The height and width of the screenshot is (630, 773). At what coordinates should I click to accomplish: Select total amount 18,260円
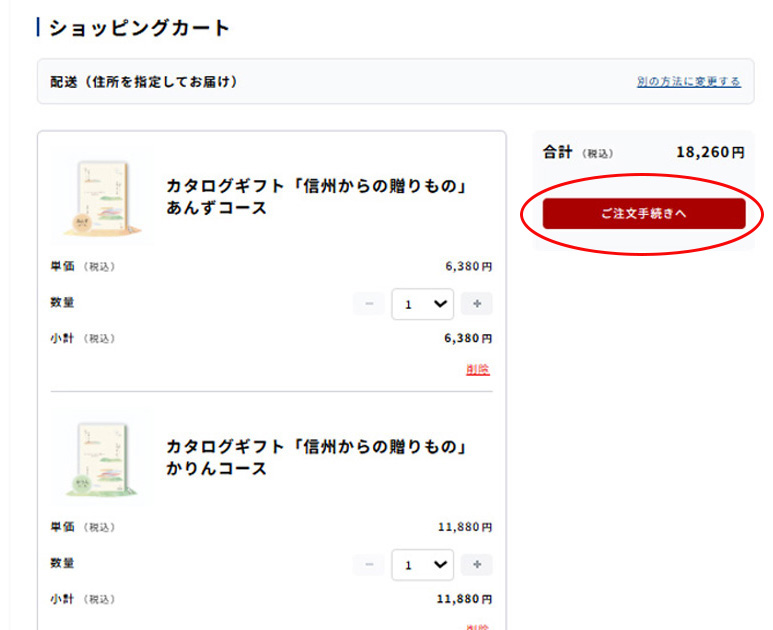[x=710, y=152]
